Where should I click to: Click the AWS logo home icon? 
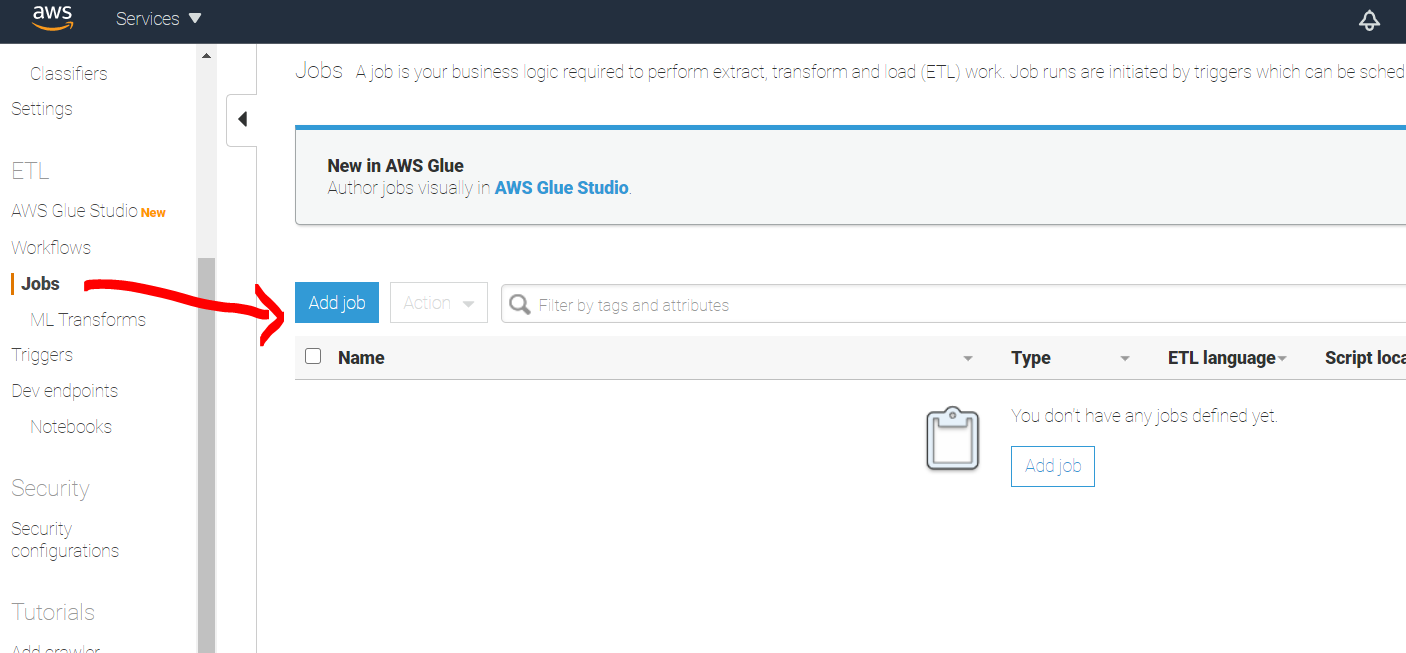coord(51,16)
